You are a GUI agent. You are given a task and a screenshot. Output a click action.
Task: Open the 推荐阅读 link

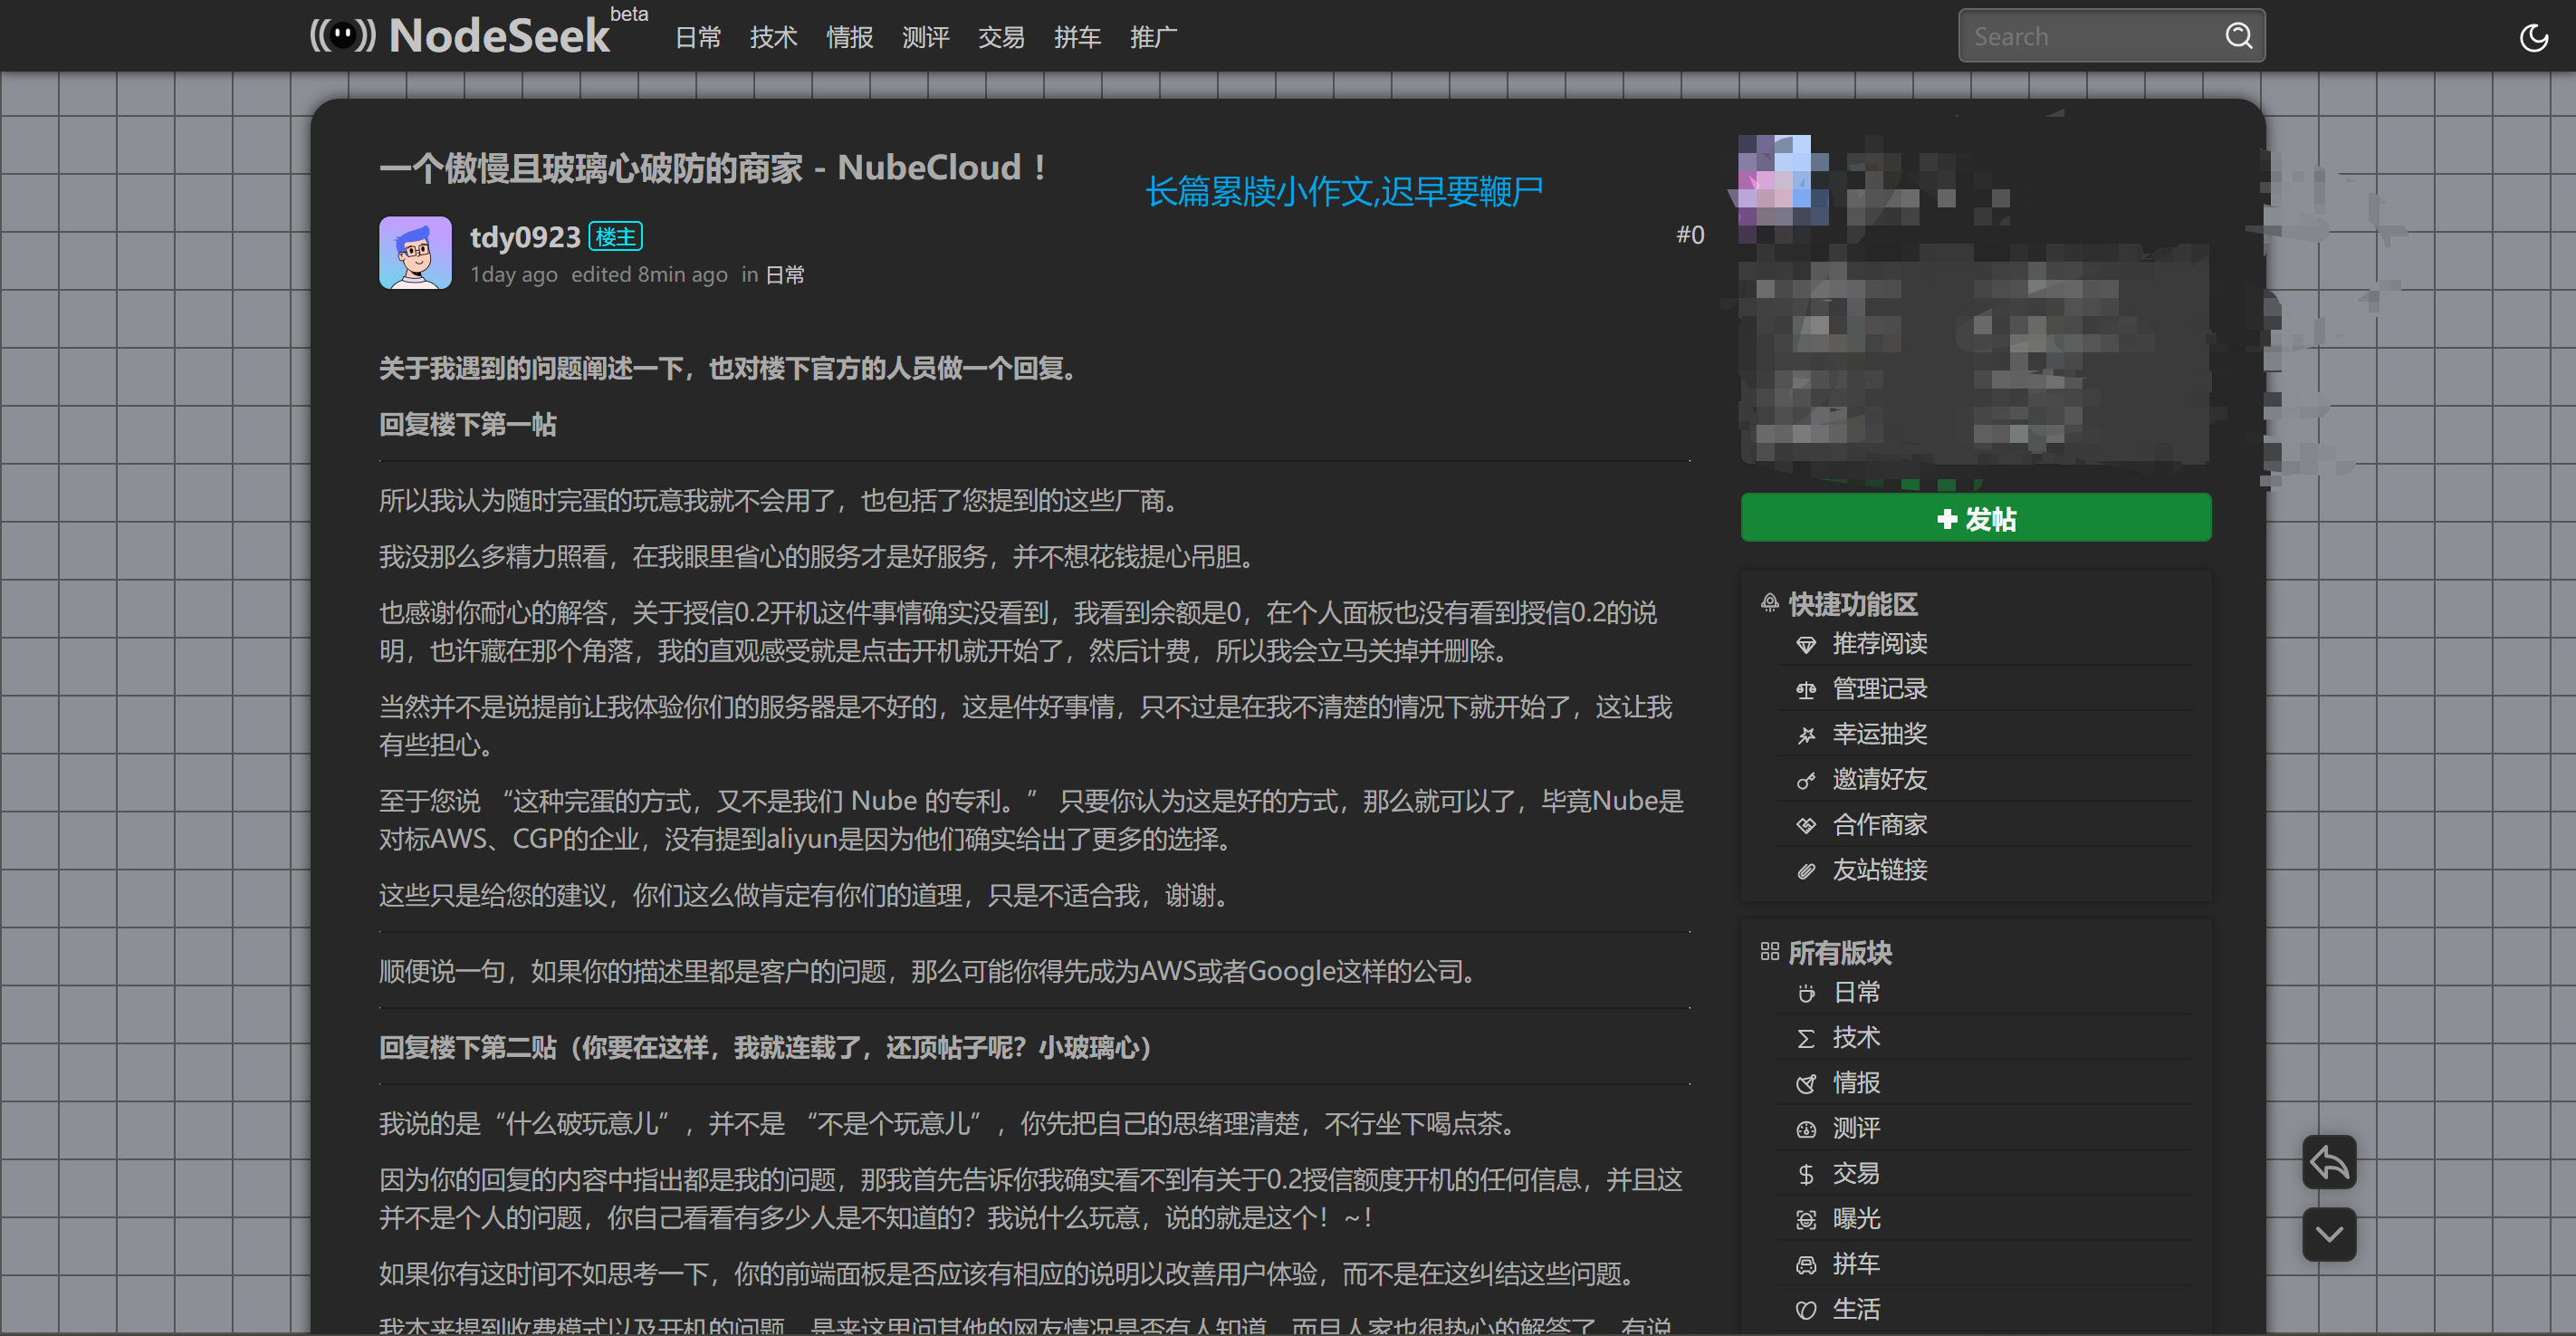(x=1879, y=644)
